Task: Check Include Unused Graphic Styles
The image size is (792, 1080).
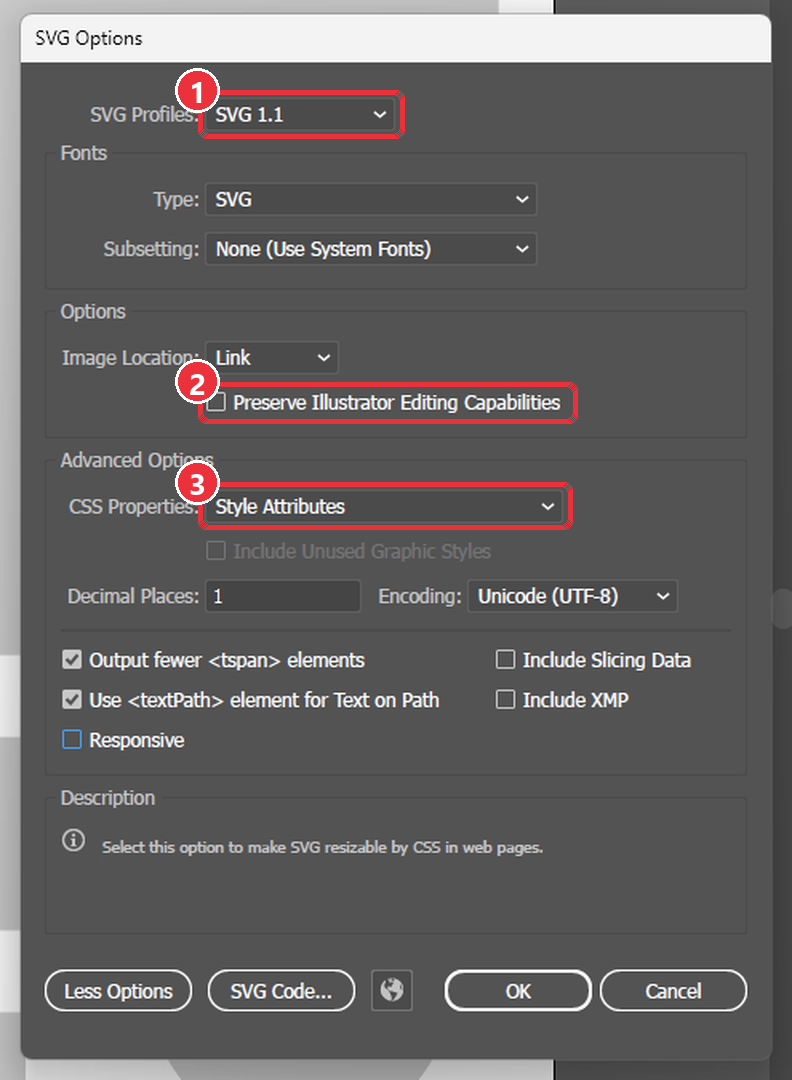Action: coord(216,551)
